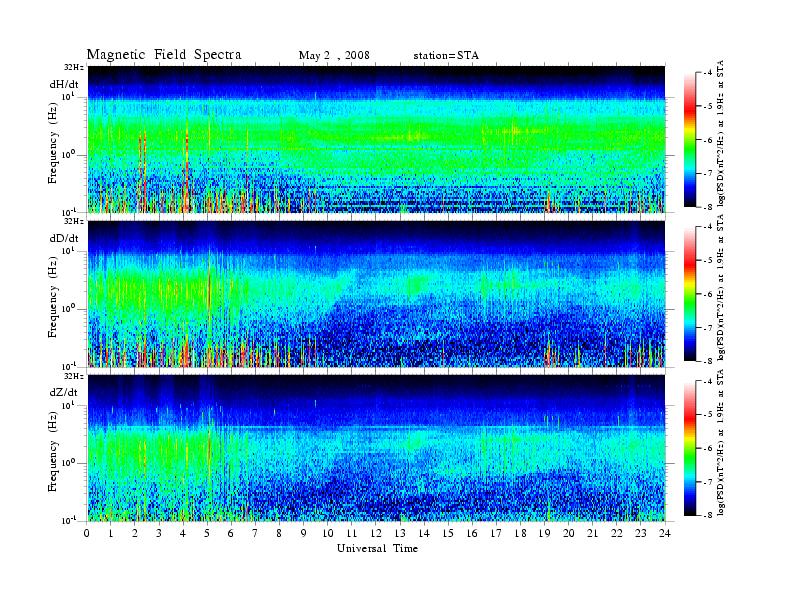Image resolution: width=792 pixels, height=612 pixels.
Task: Click the "-4" value on dH/dt color bar
Action: (x=708, y=73)
